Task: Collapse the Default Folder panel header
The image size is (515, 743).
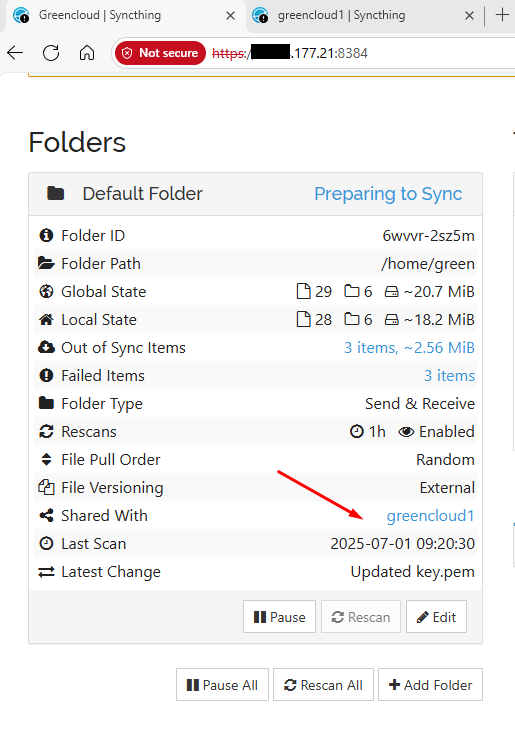Action: [x=255, y=194]
